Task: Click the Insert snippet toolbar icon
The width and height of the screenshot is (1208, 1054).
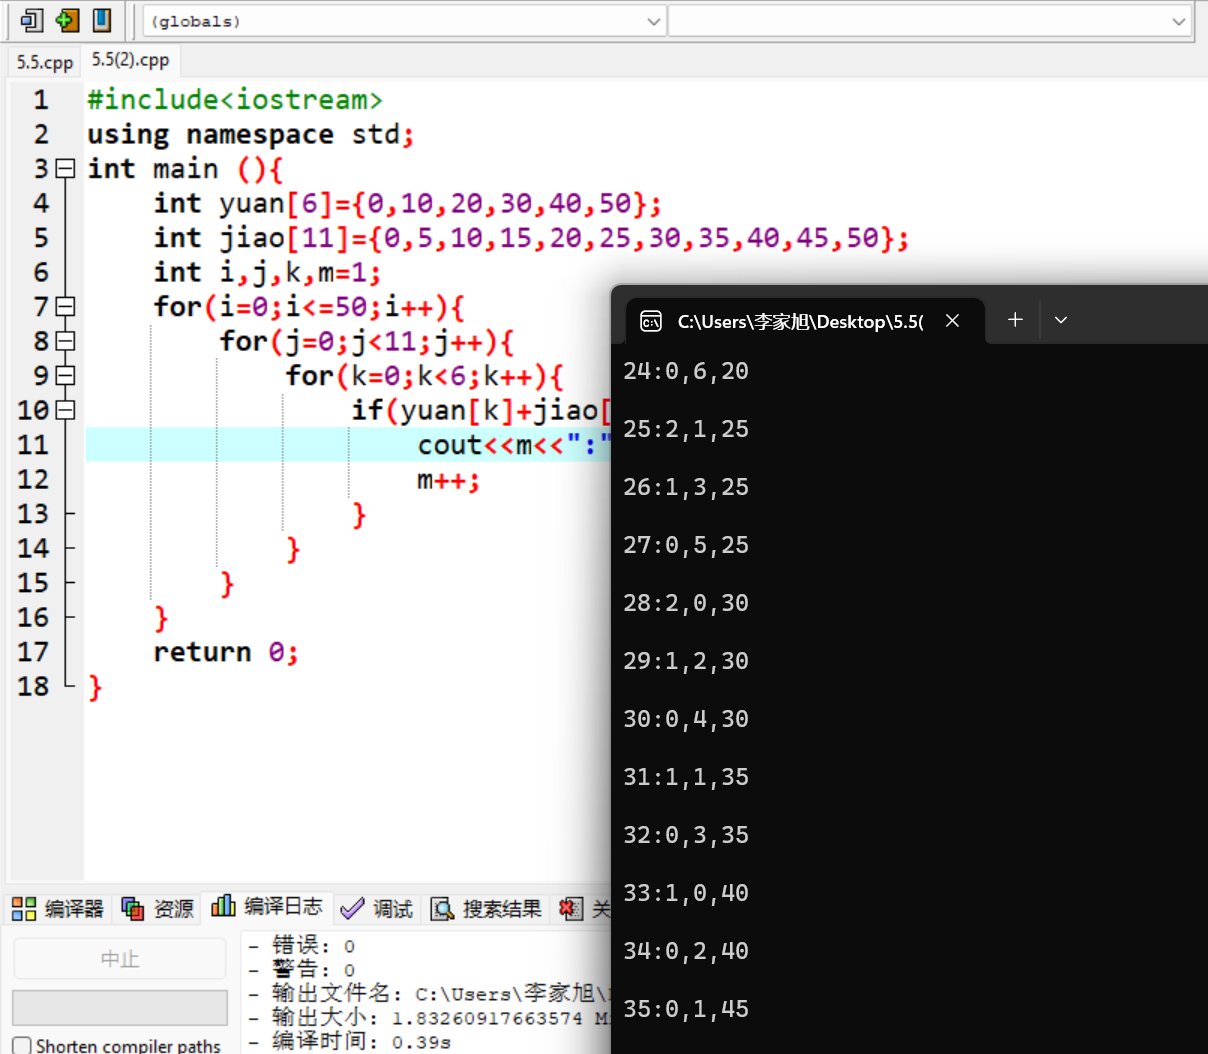Action: (x=33, y=20)
